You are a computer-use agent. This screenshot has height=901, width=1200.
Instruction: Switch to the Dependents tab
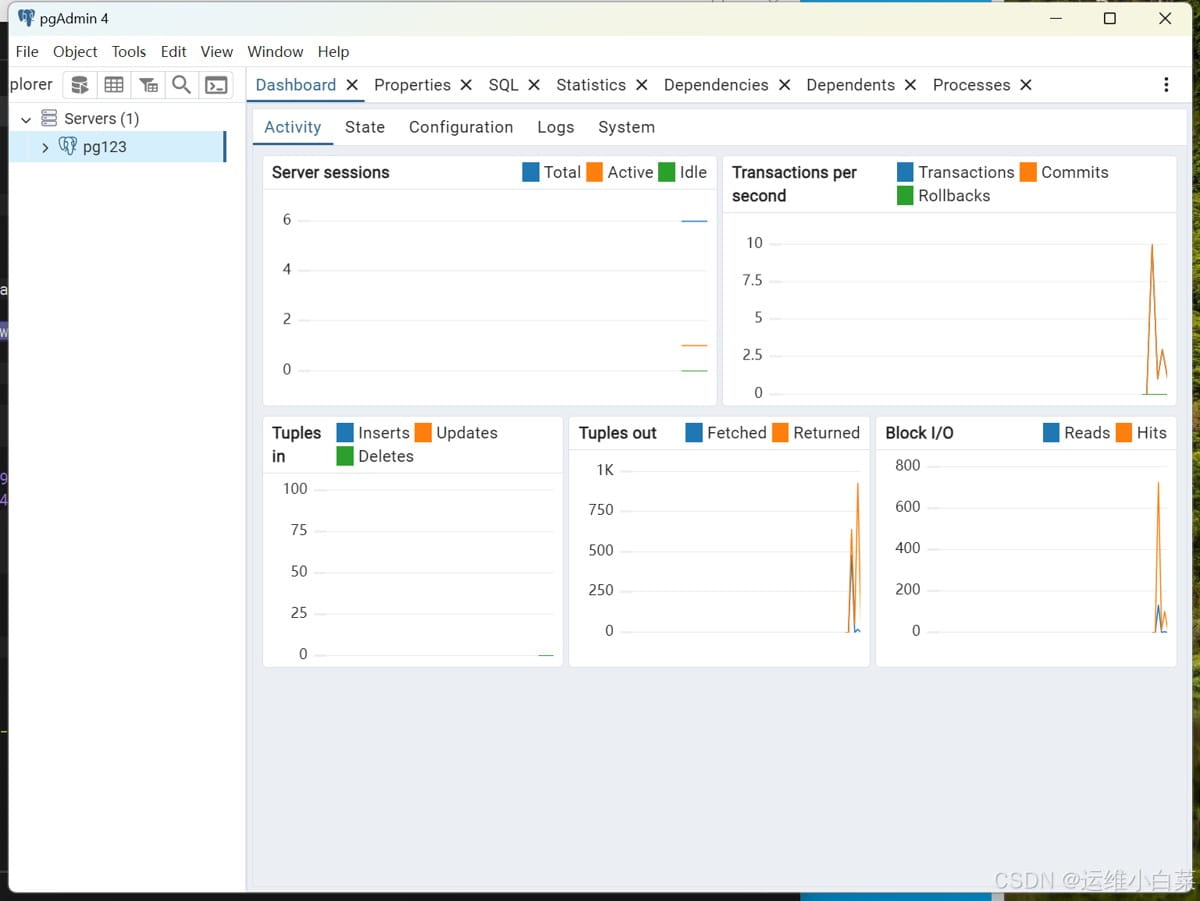[x=850, y=85]
